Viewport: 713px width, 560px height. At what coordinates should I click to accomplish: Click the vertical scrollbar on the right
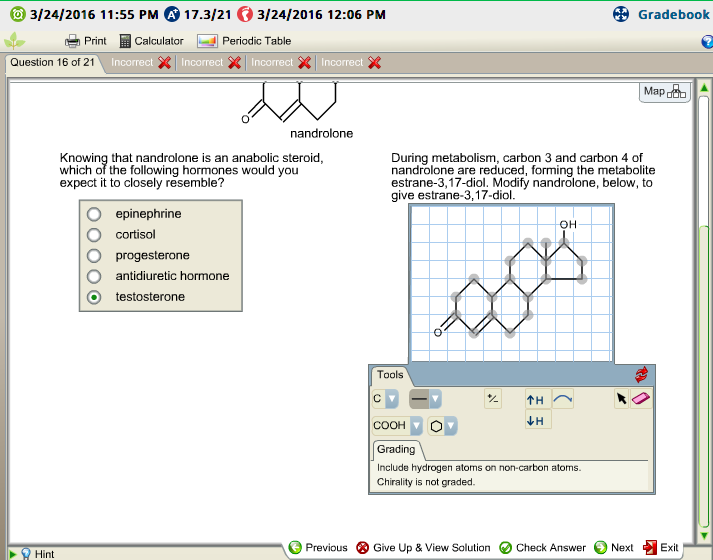point(704,300)
